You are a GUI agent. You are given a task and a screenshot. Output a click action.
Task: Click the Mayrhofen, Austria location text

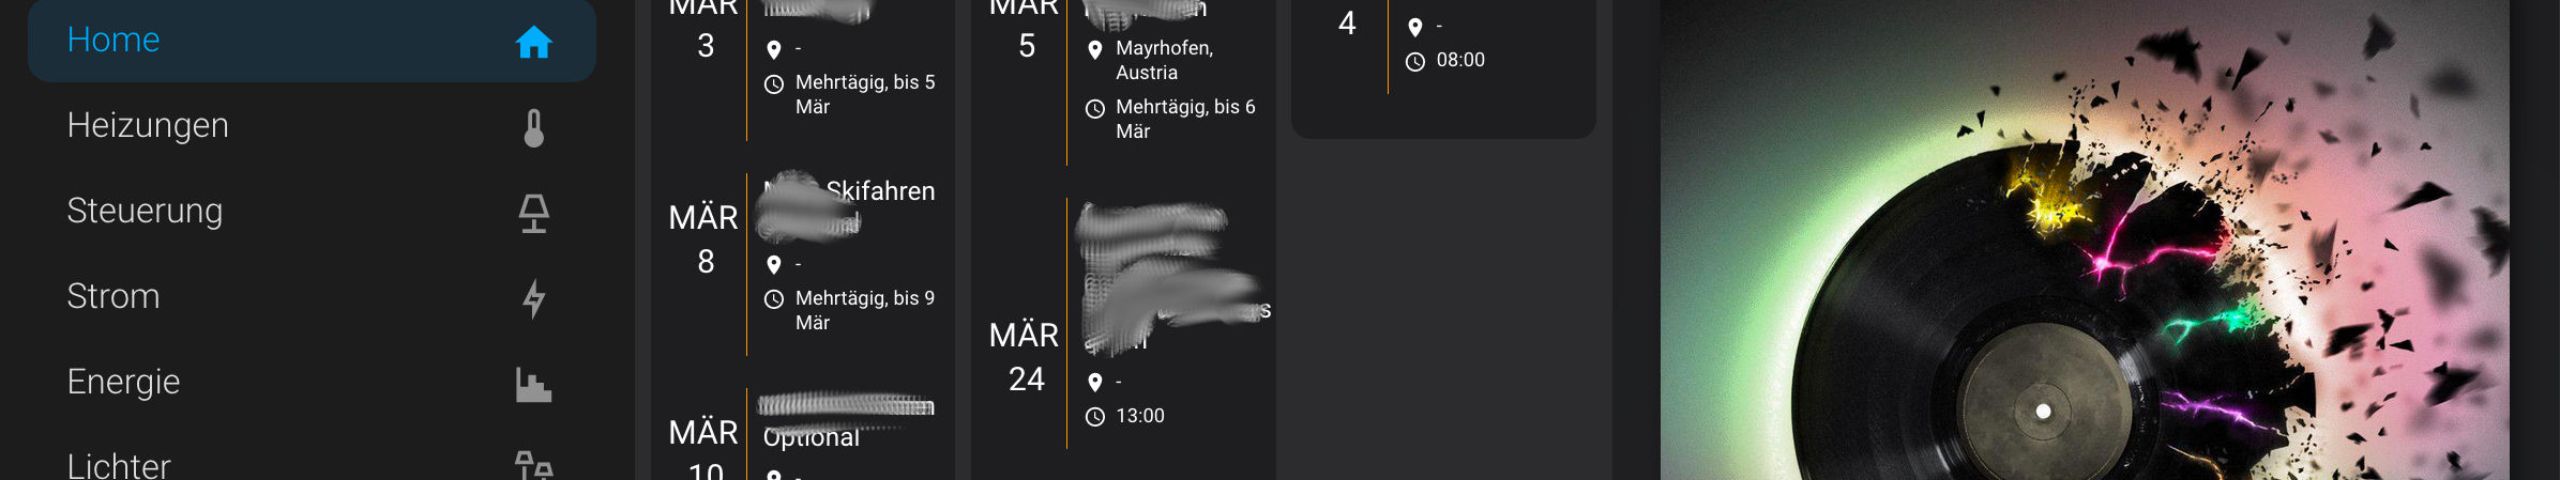coord(1164,60)
